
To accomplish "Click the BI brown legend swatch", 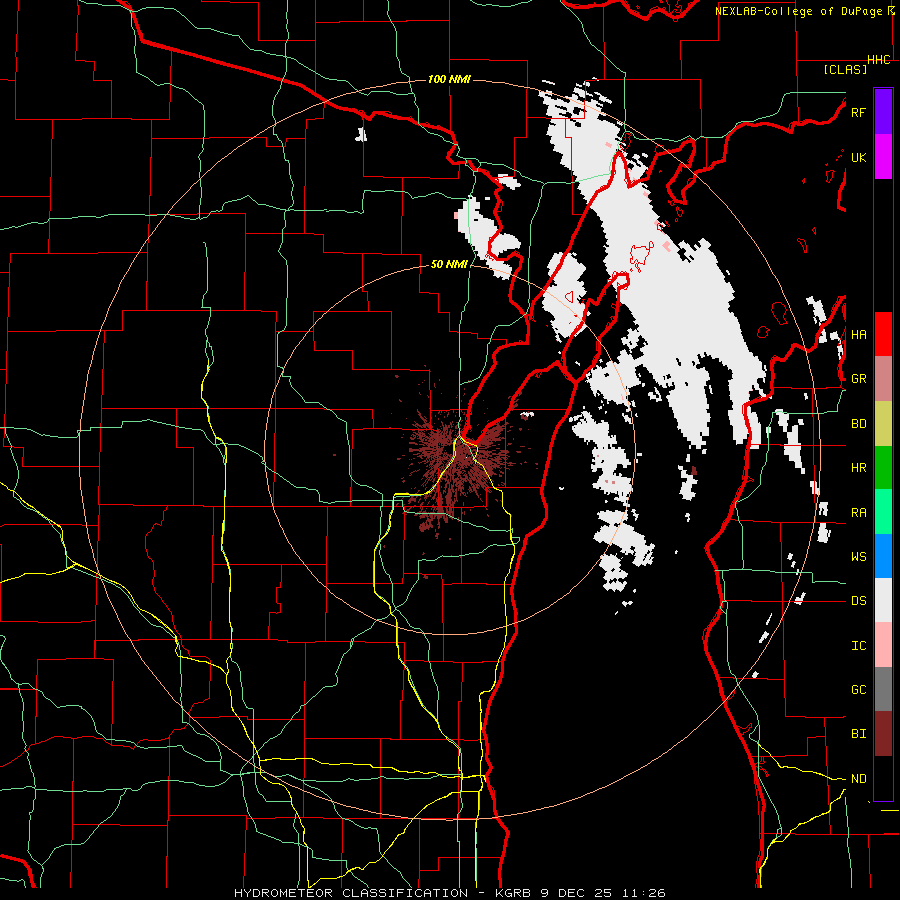I will point(883,734).
